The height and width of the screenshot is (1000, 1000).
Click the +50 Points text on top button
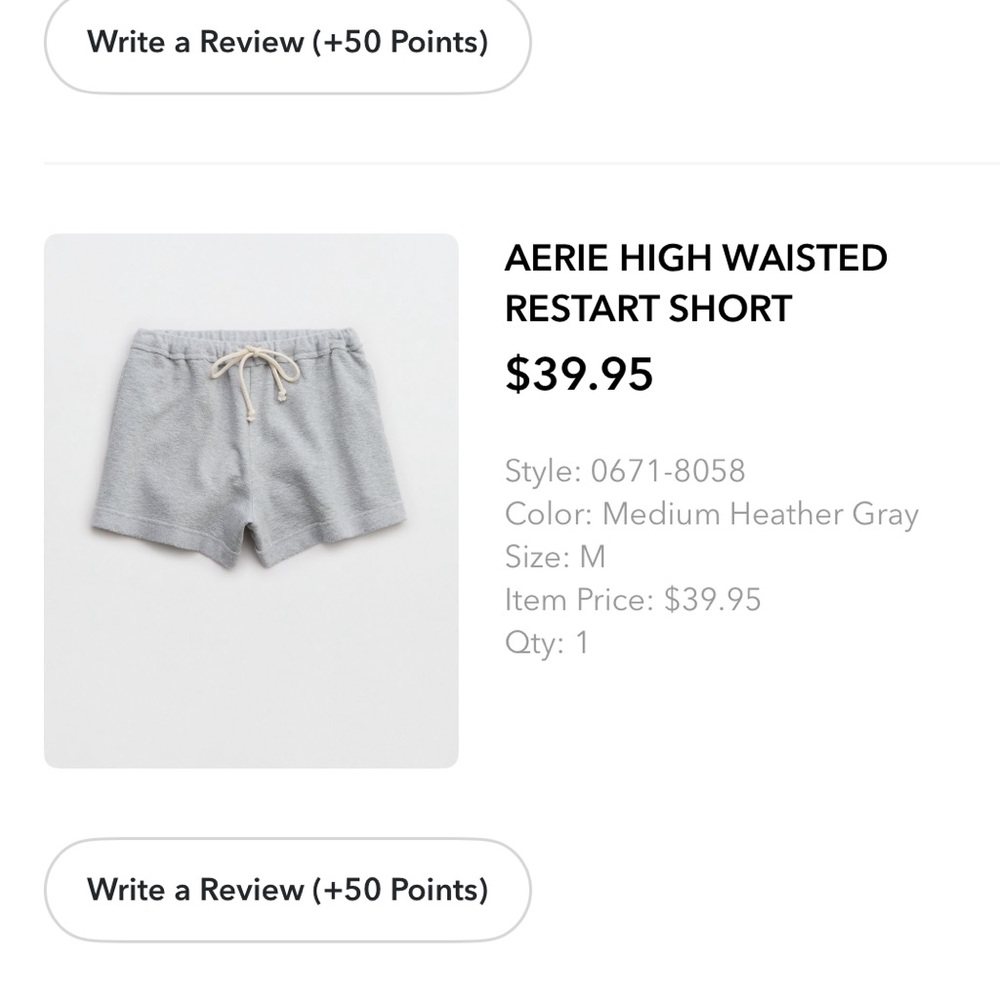pos(398,42)
